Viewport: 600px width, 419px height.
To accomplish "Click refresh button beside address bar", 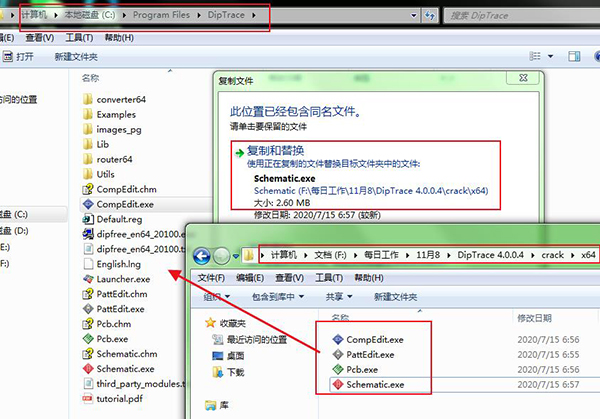I will click(x=430, y=15).
